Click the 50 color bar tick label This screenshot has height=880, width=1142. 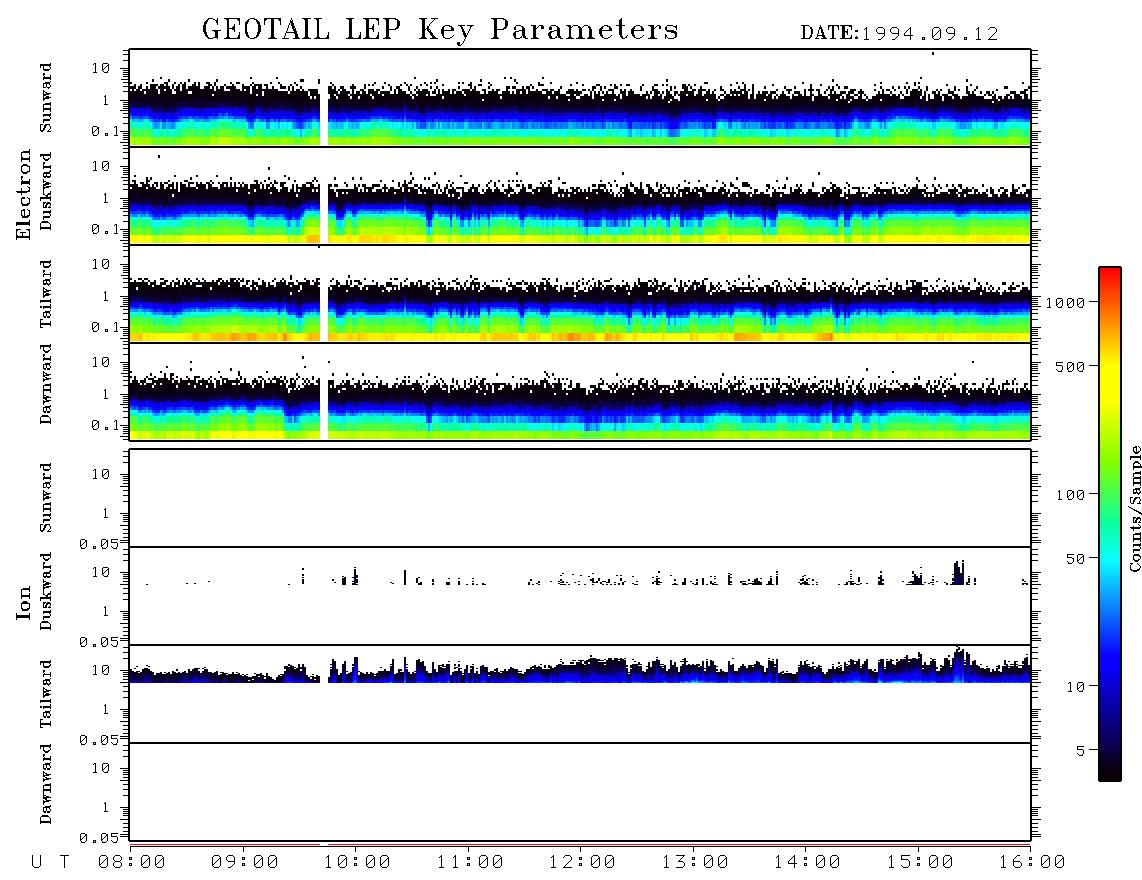coord(1075,559)
